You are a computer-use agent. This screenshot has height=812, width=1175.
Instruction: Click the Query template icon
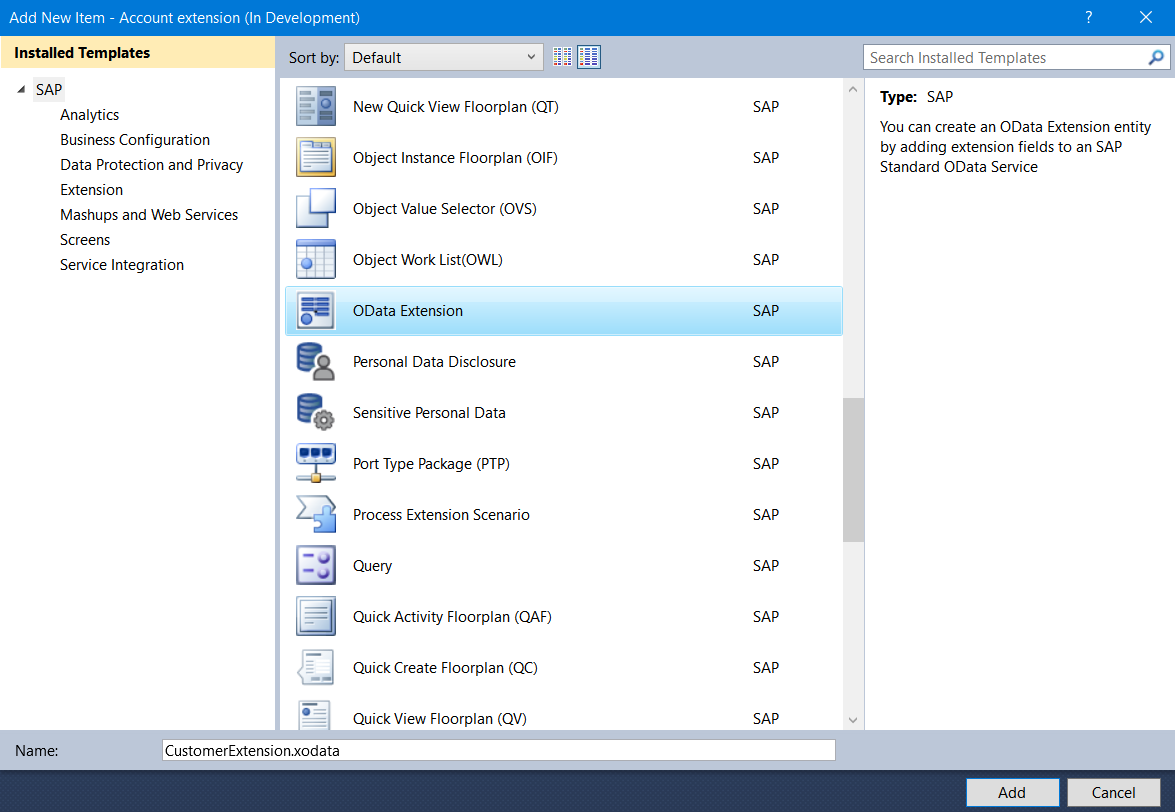(x=316, y=566)
